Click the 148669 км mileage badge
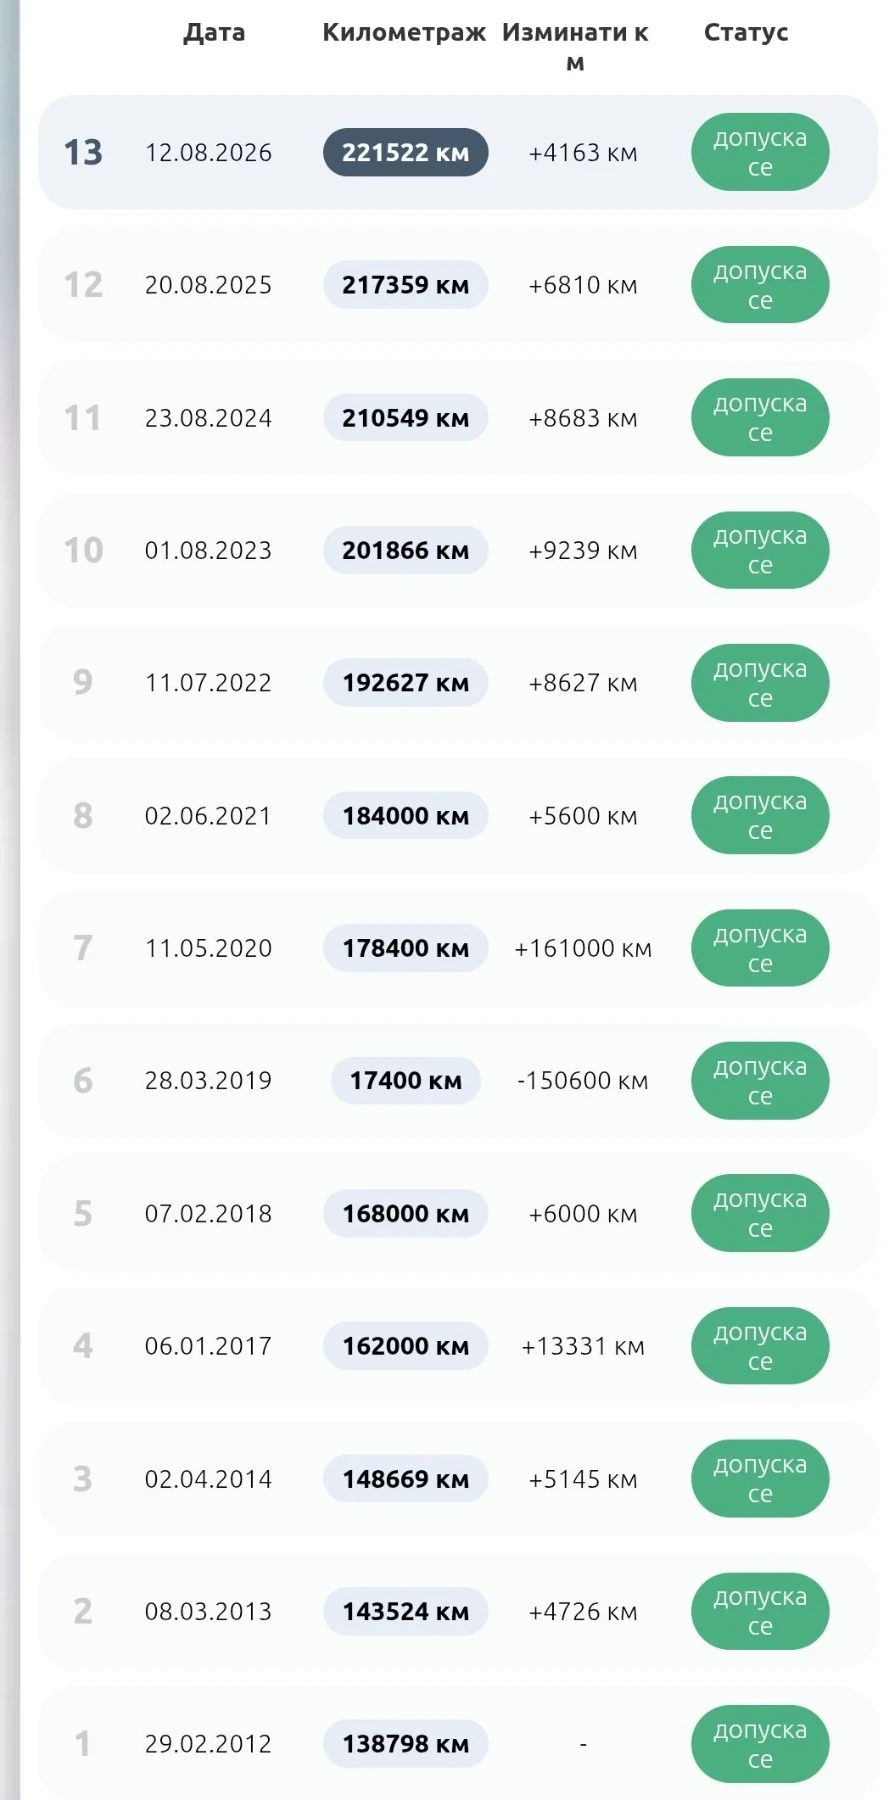This screenshot has width=889, height=1800. click(405, 1478)
